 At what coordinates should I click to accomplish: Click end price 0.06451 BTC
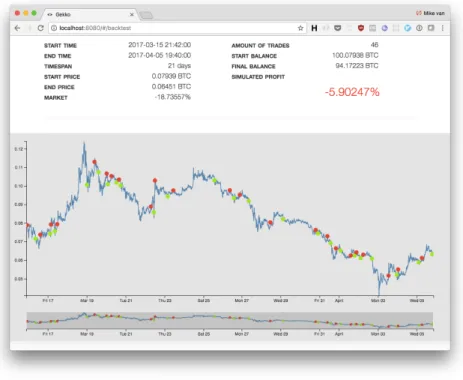(171, 86)
